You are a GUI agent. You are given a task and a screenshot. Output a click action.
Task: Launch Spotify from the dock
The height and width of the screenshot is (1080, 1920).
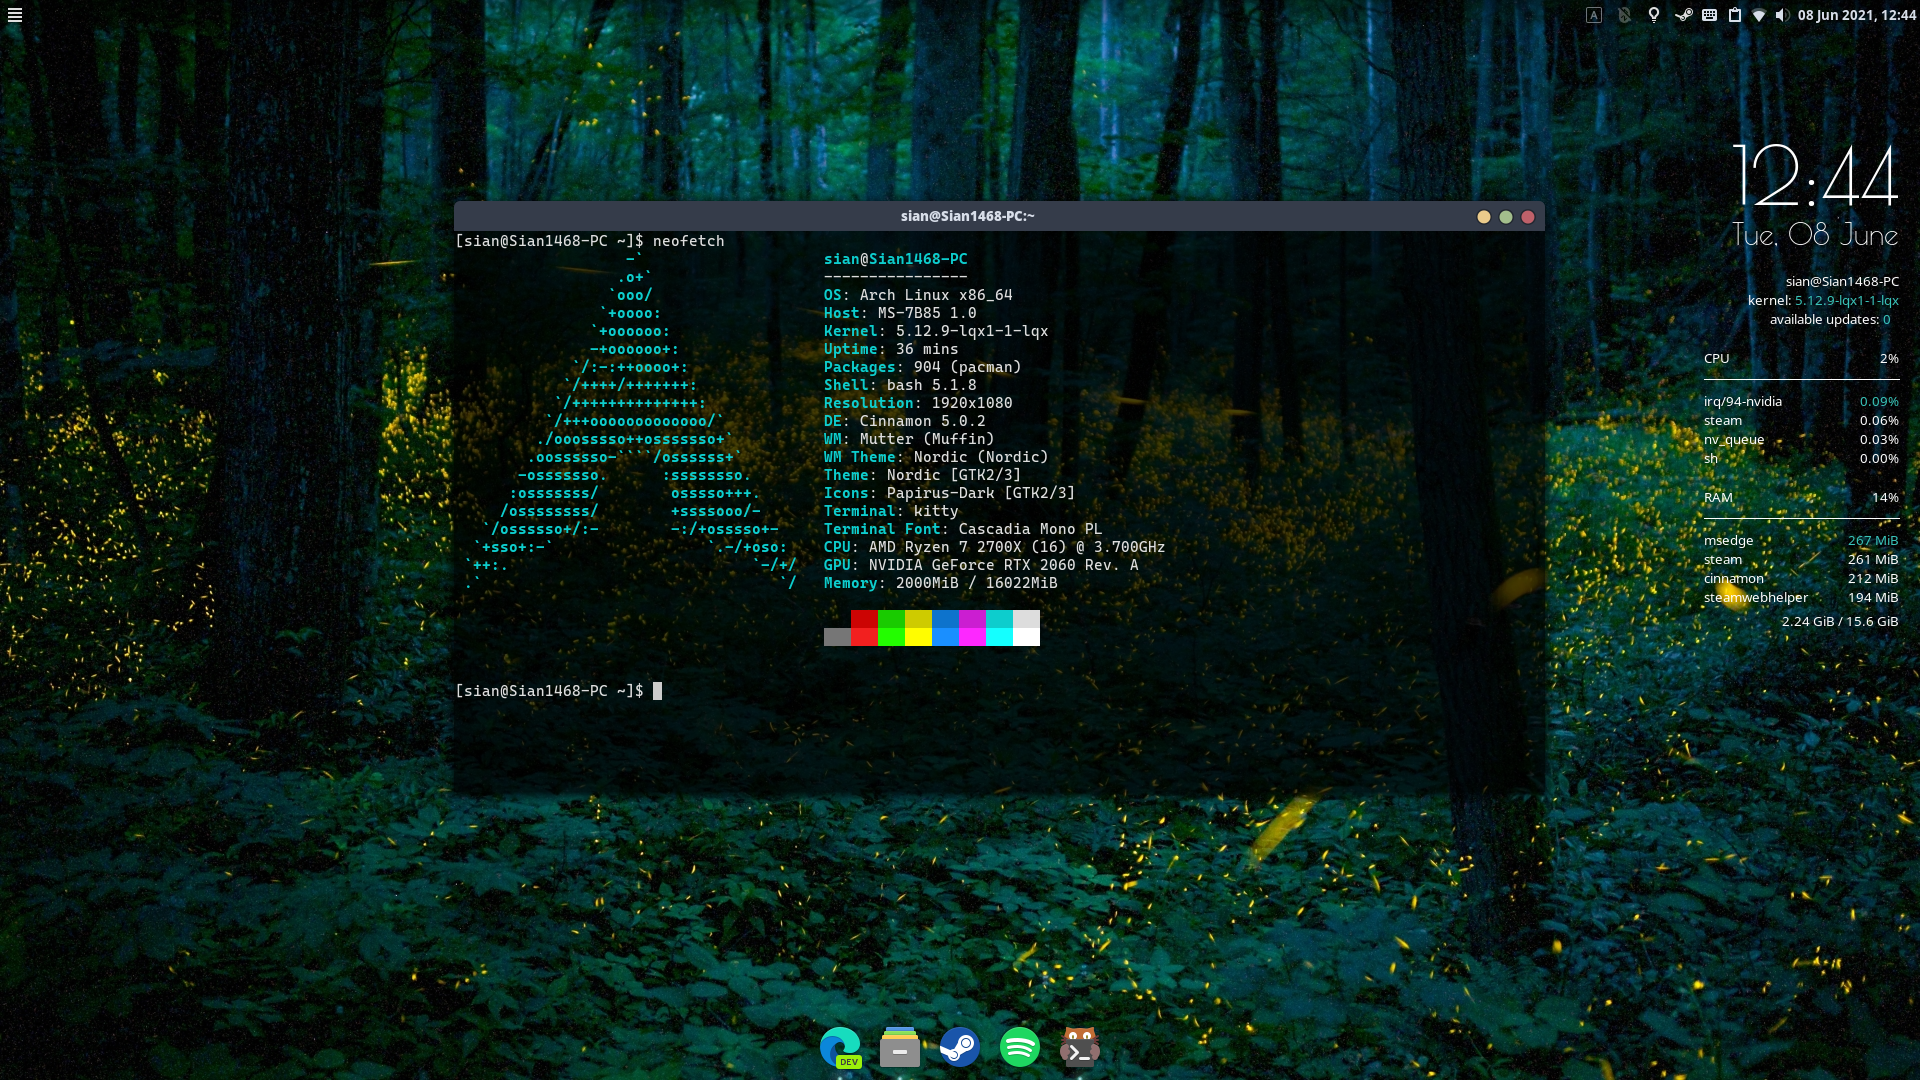[1020, 1047]
